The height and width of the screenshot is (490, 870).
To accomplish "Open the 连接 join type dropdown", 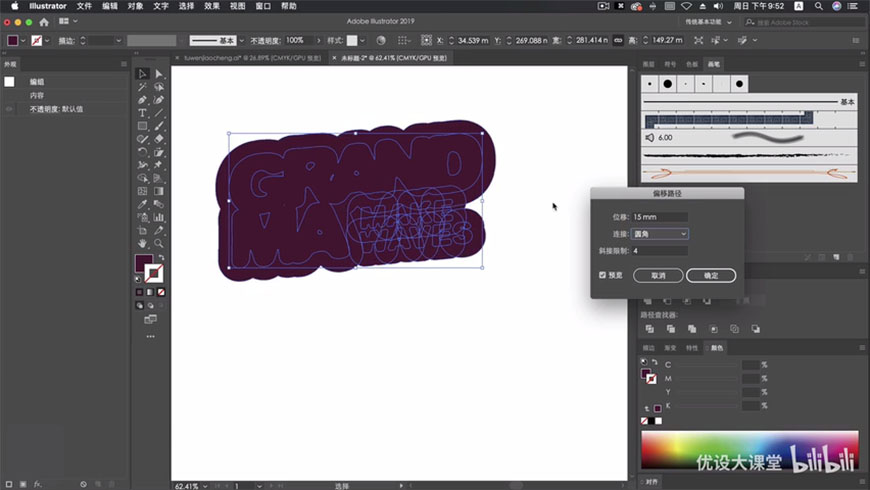I will coord(660,234).
